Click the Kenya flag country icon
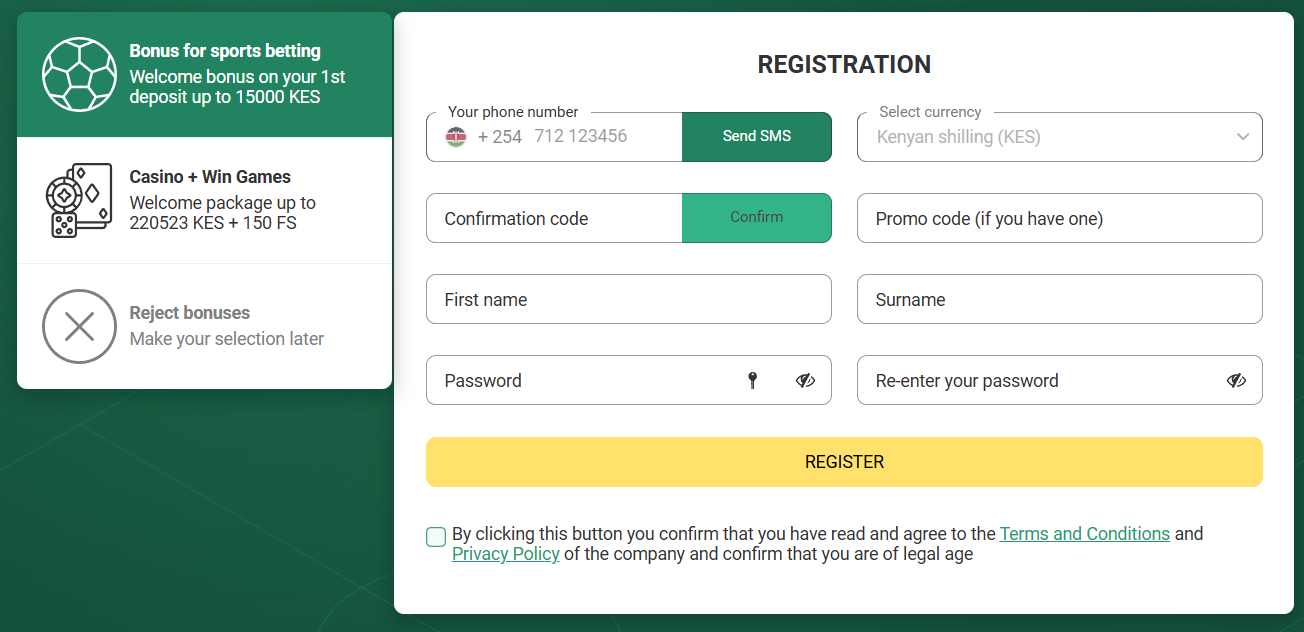 pyautogui.click(x=456, y=137)
